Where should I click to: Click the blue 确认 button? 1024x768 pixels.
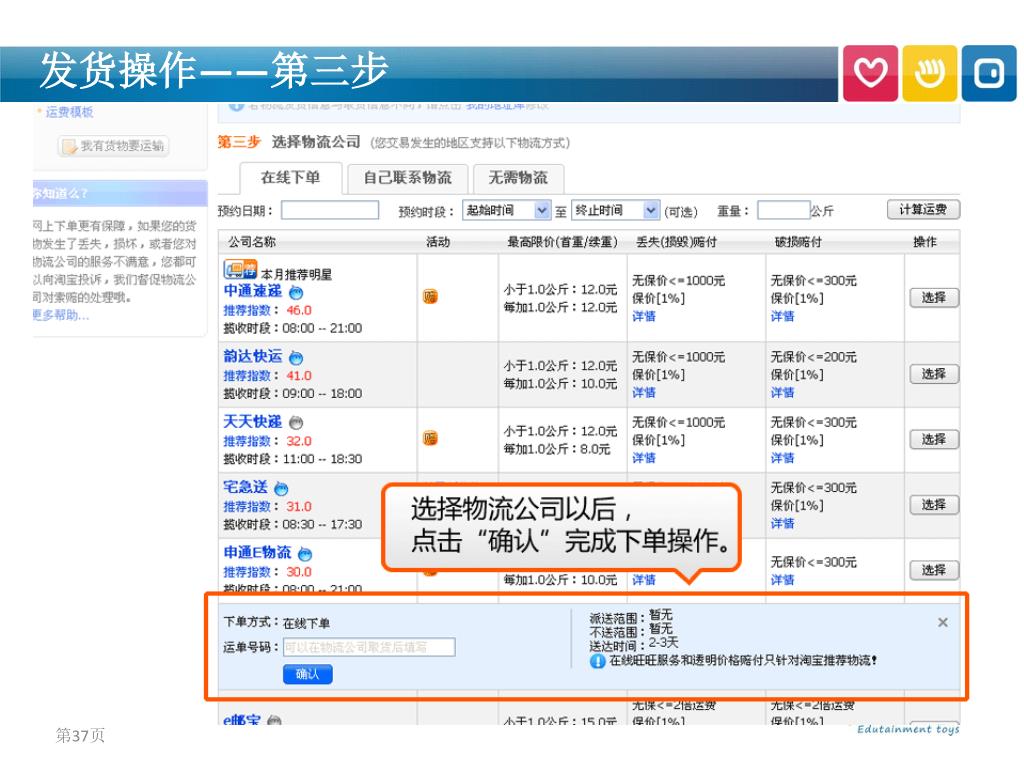point(308,674)
